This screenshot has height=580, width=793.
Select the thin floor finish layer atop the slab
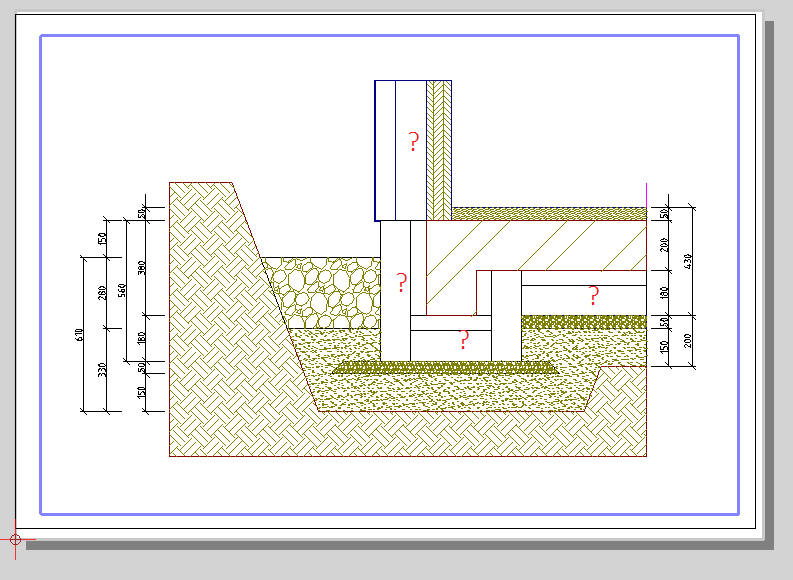pyautogui.click(x=548, y=214)
